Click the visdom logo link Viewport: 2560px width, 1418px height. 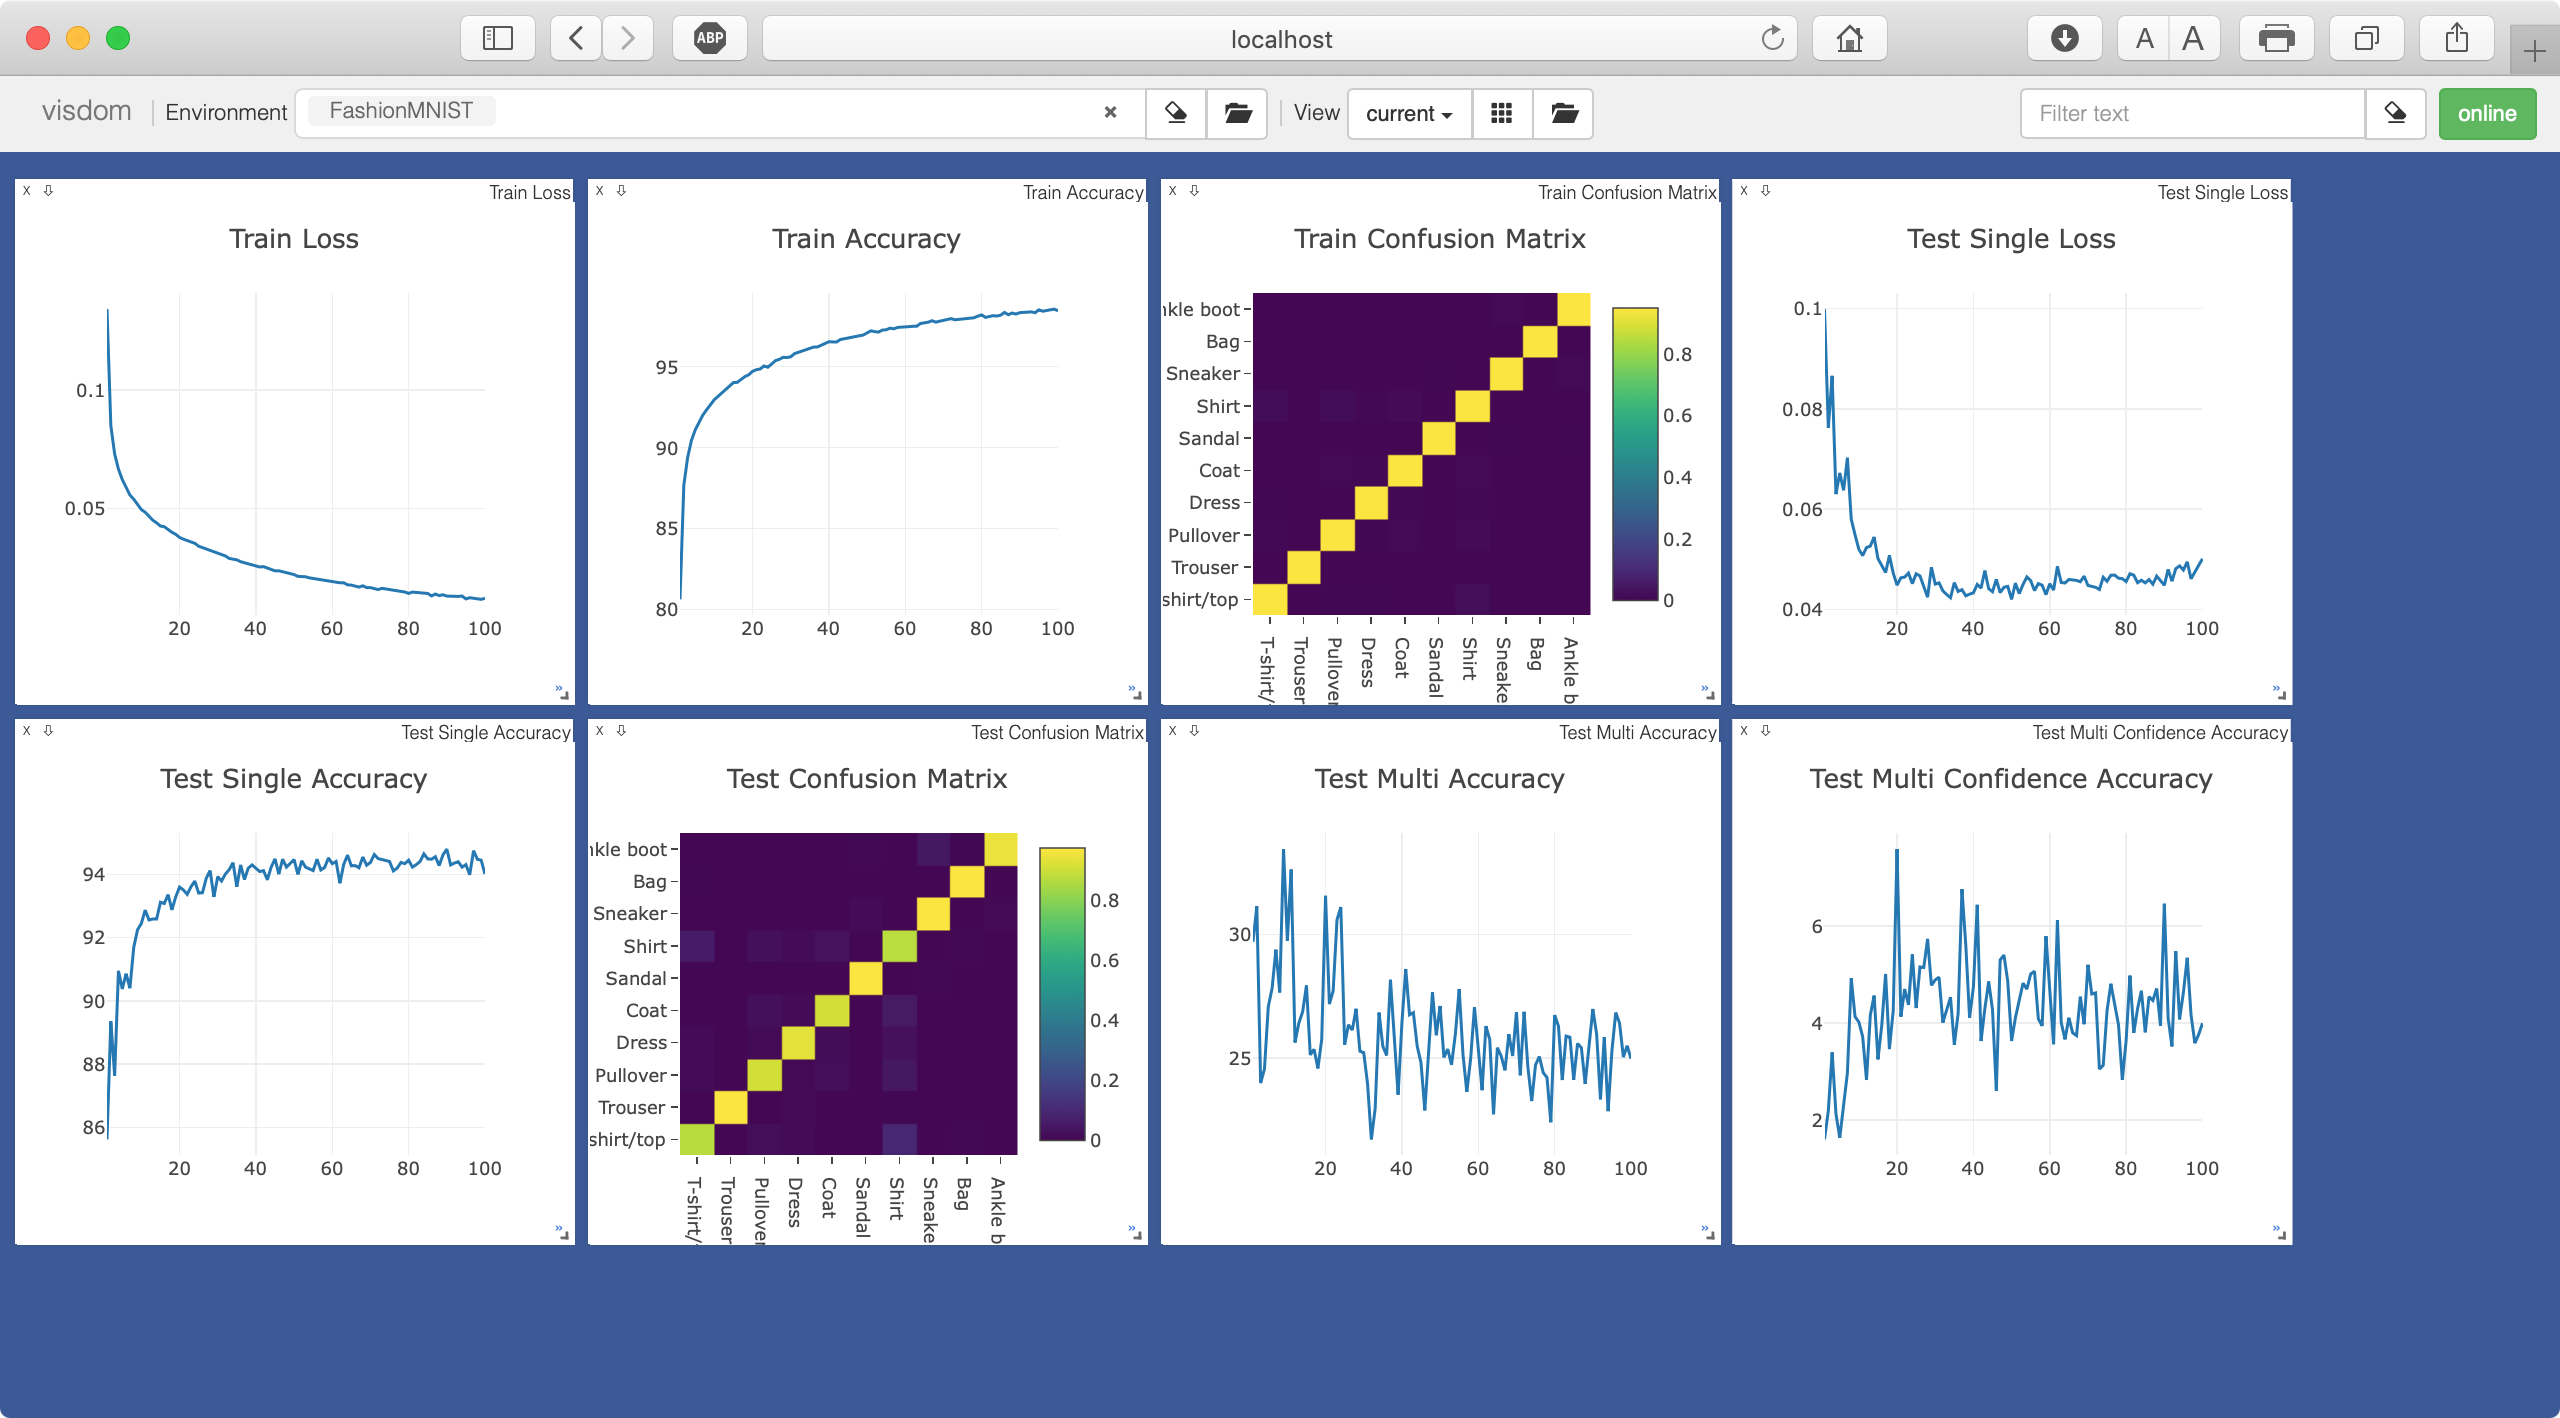click(86, 110)
